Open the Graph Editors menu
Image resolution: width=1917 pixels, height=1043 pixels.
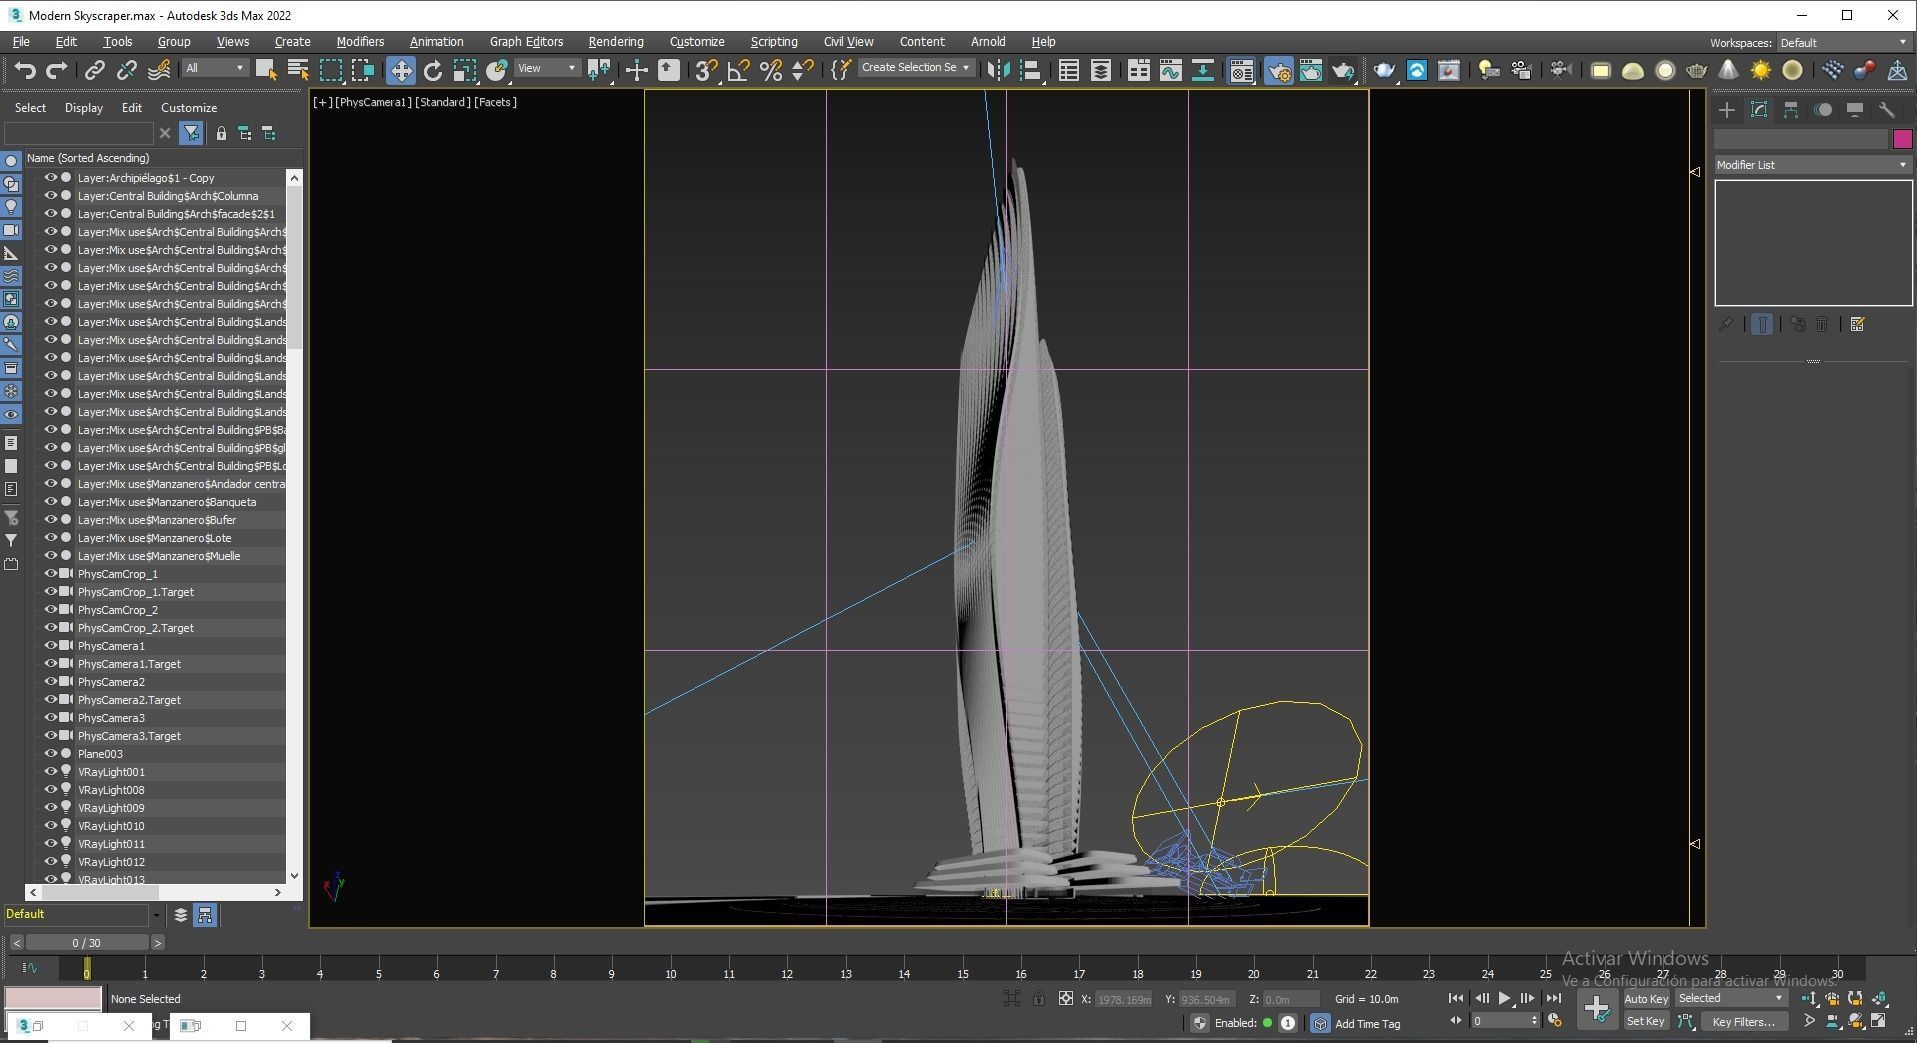tap(526, 42)
